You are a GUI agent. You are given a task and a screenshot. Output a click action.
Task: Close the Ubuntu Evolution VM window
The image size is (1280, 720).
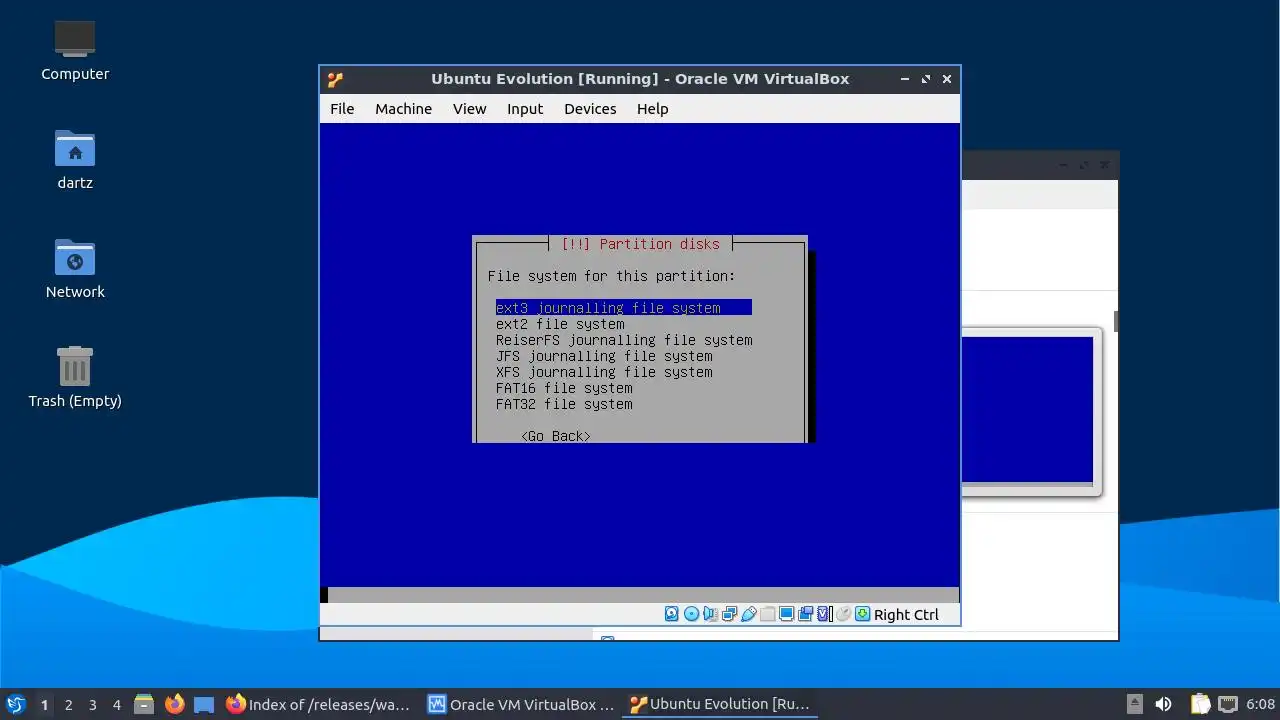click(947, 79)
